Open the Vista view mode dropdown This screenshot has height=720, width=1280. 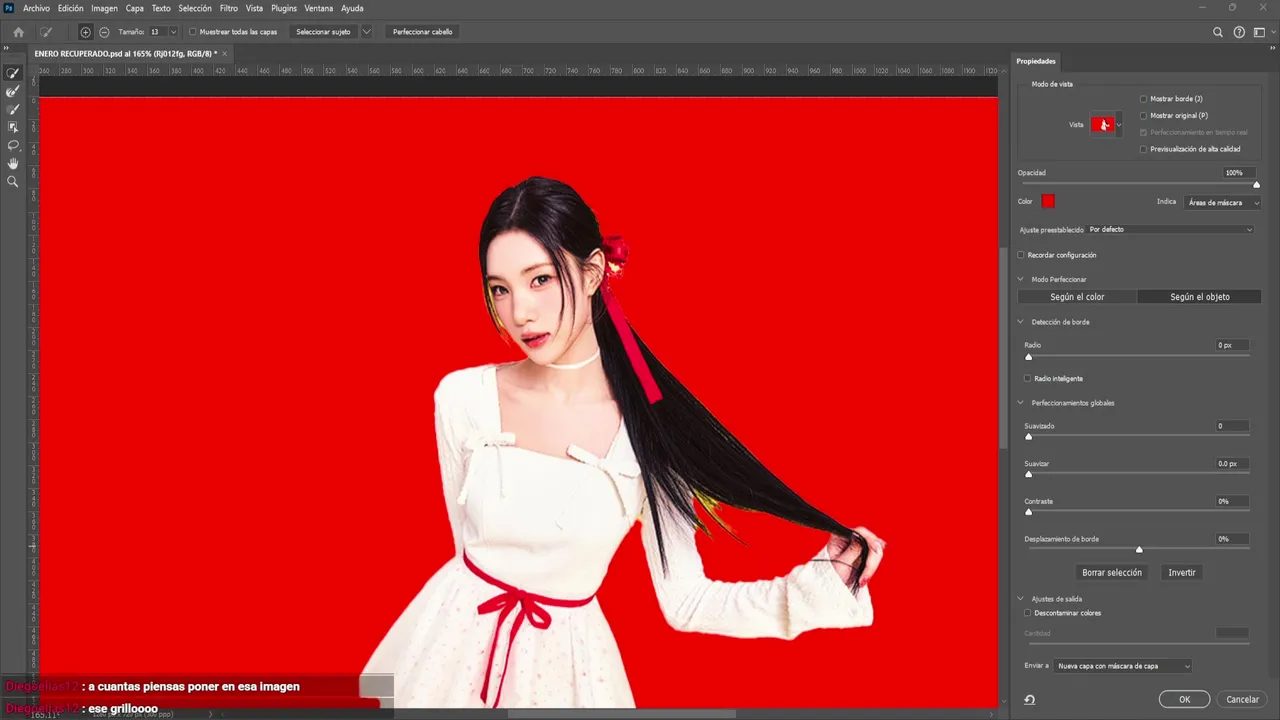pyautogui.click(x=1119, y=125)
